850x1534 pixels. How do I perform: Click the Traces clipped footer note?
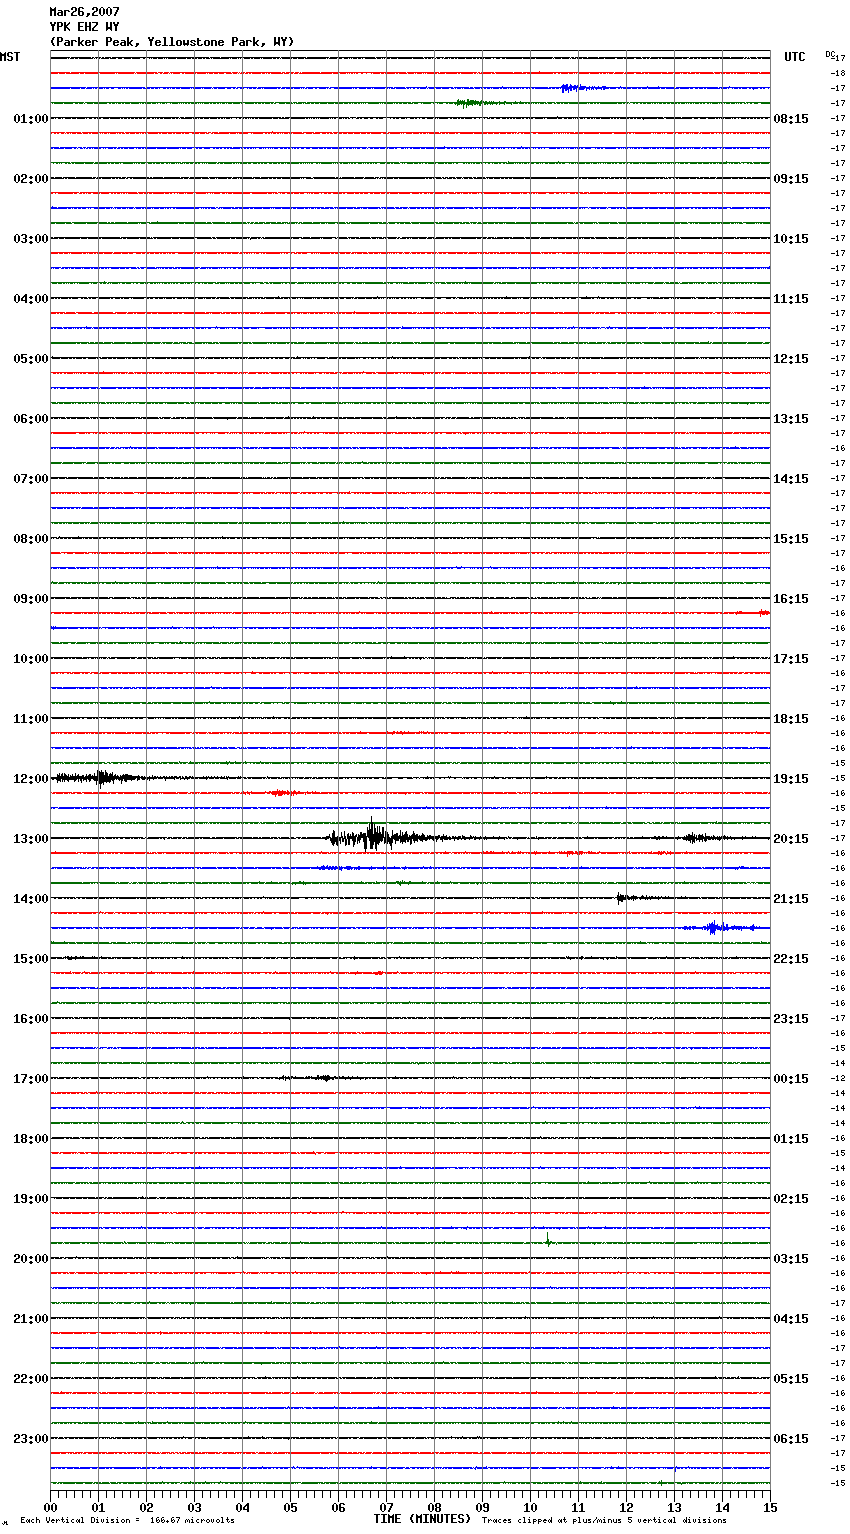(x=604, y=1520)
